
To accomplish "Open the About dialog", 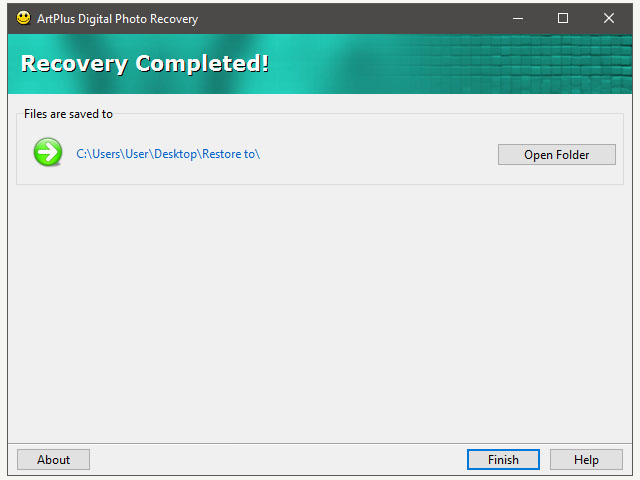I will (53, 460).
